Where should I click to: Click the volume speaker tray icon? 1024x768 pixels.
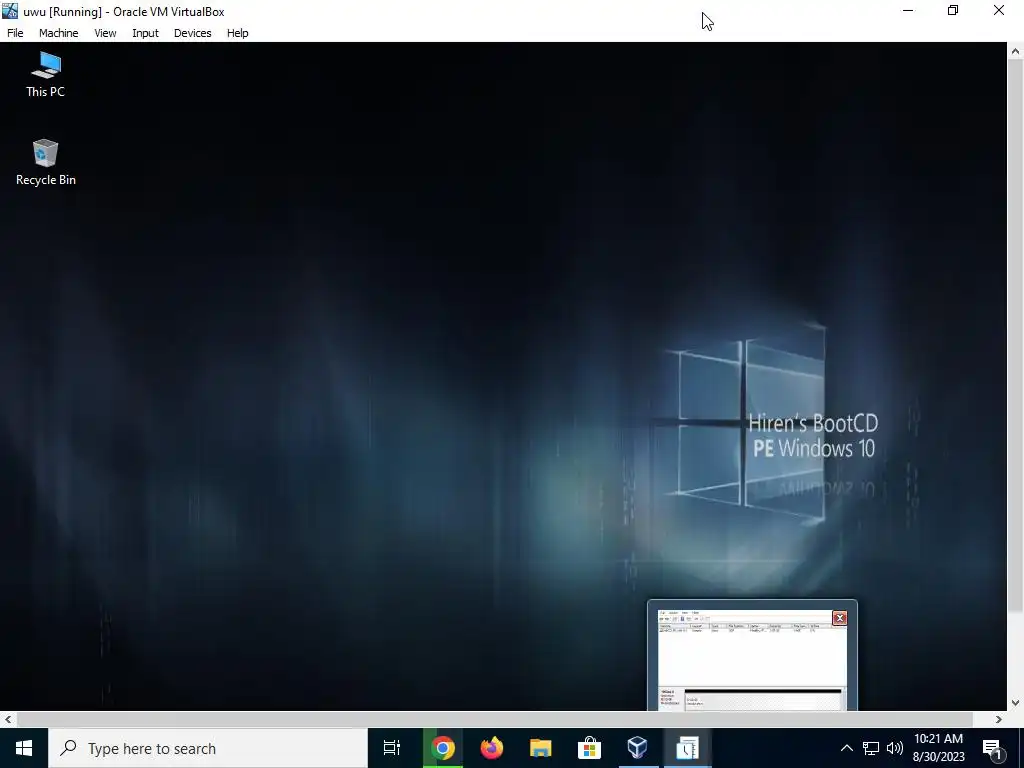[895, 748]
